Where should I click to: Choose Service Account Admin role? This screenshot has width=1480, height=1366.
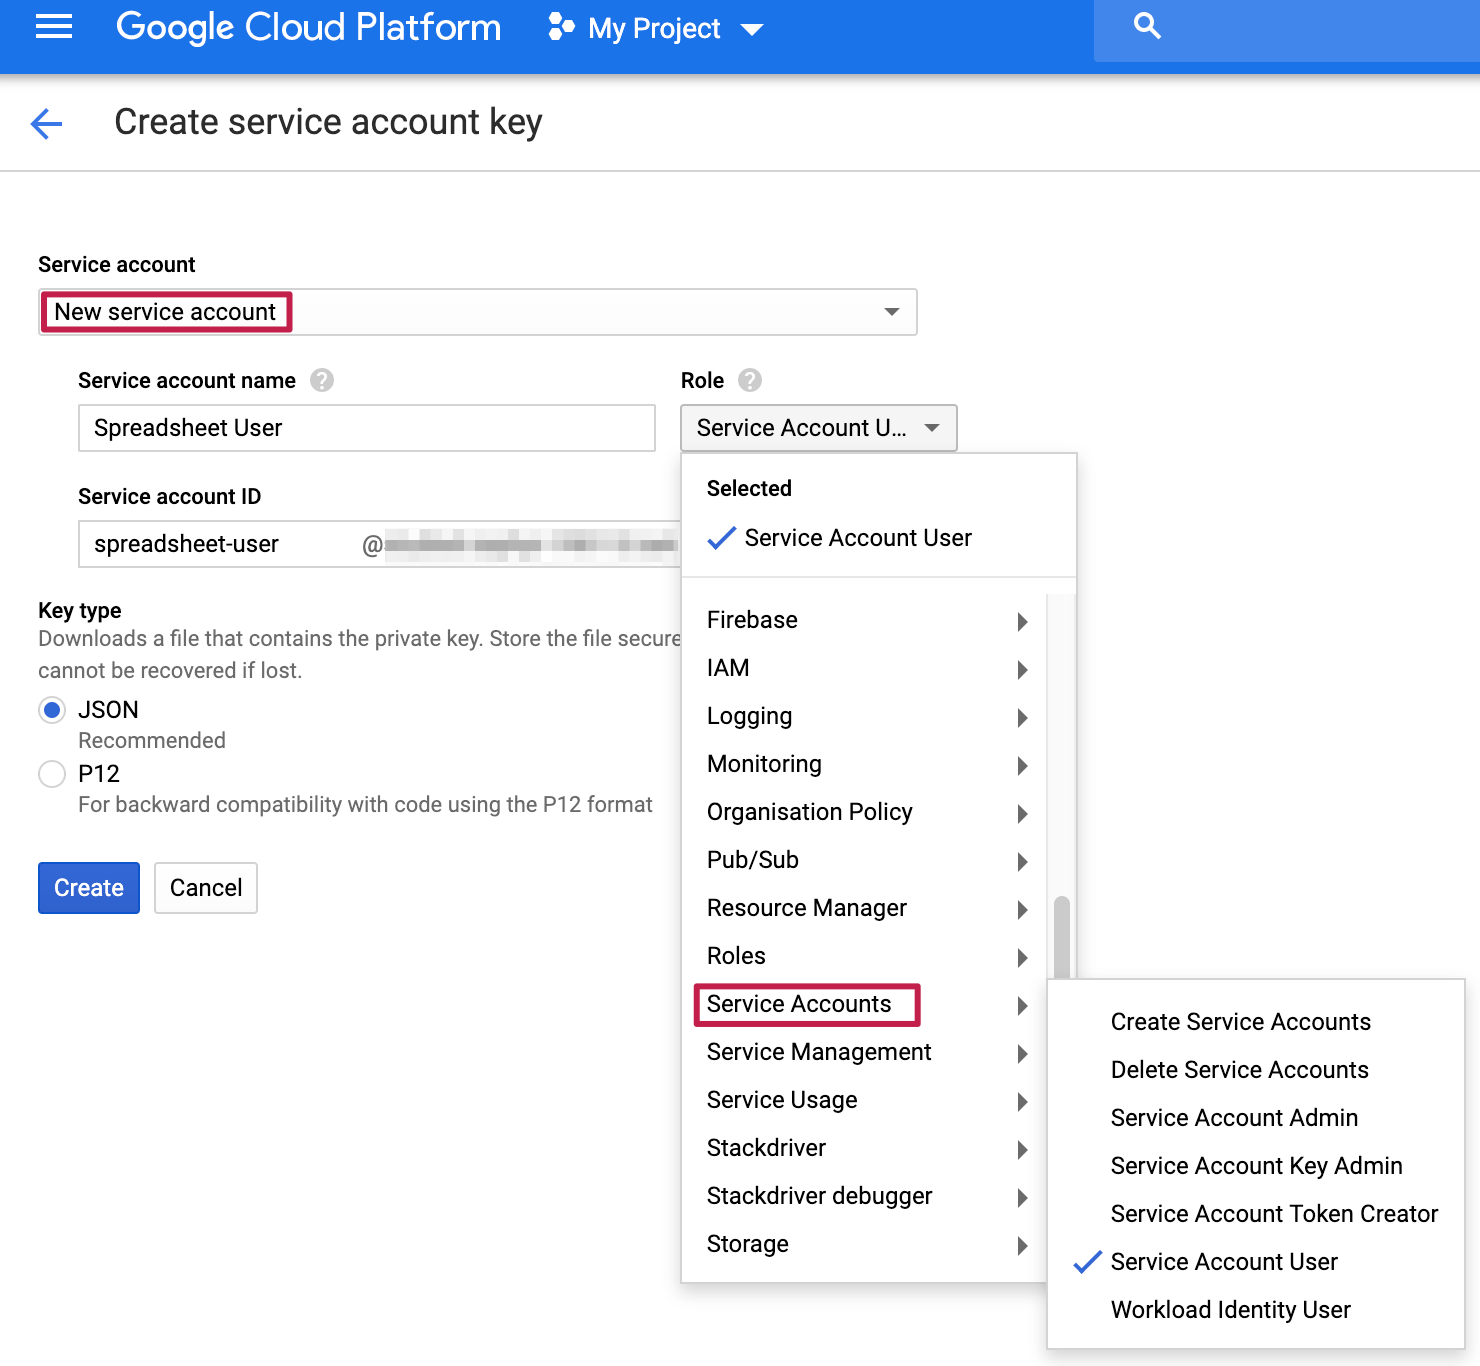tap(1234, 1118)
